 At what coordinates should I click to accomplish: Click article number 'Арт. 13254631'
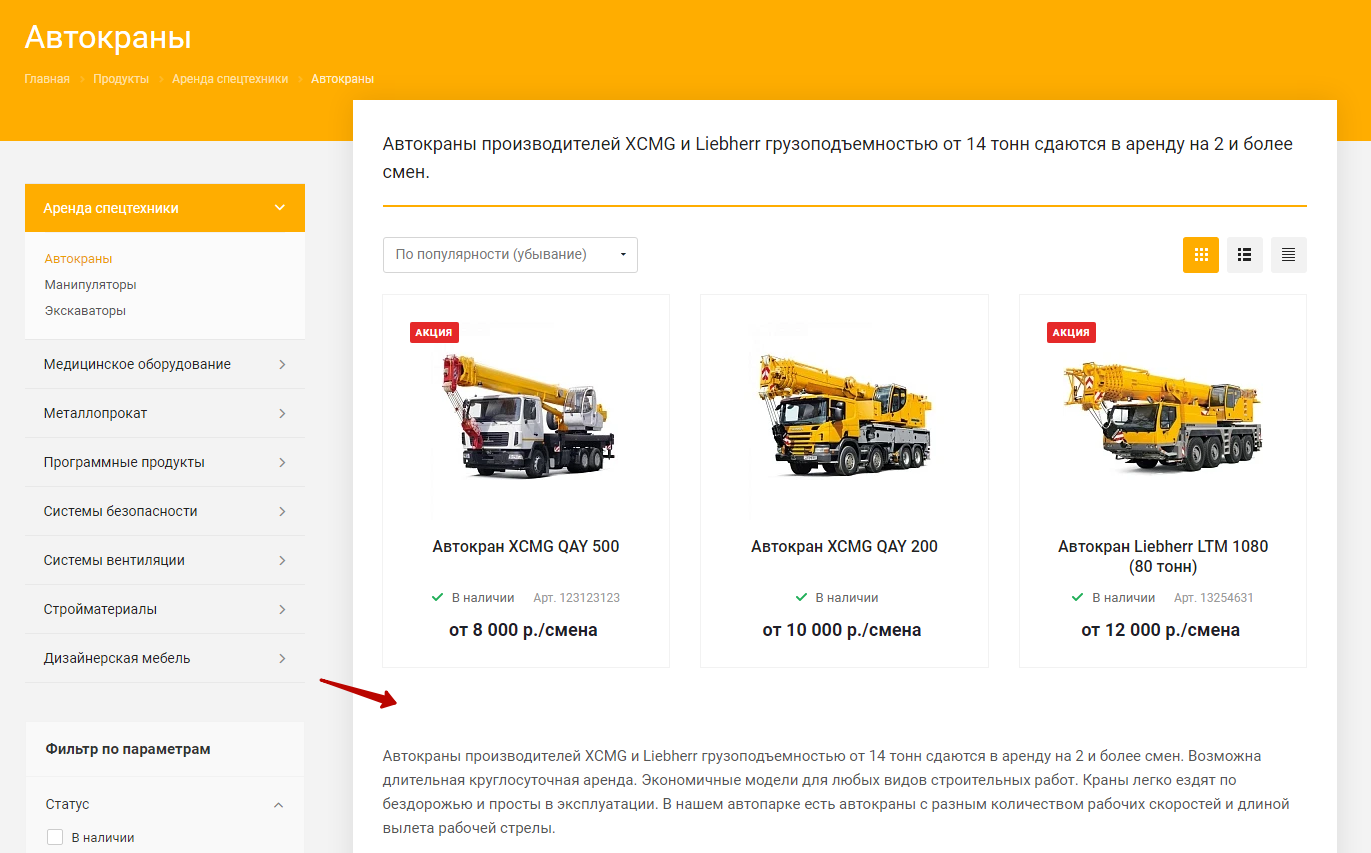coord(1214,598)
